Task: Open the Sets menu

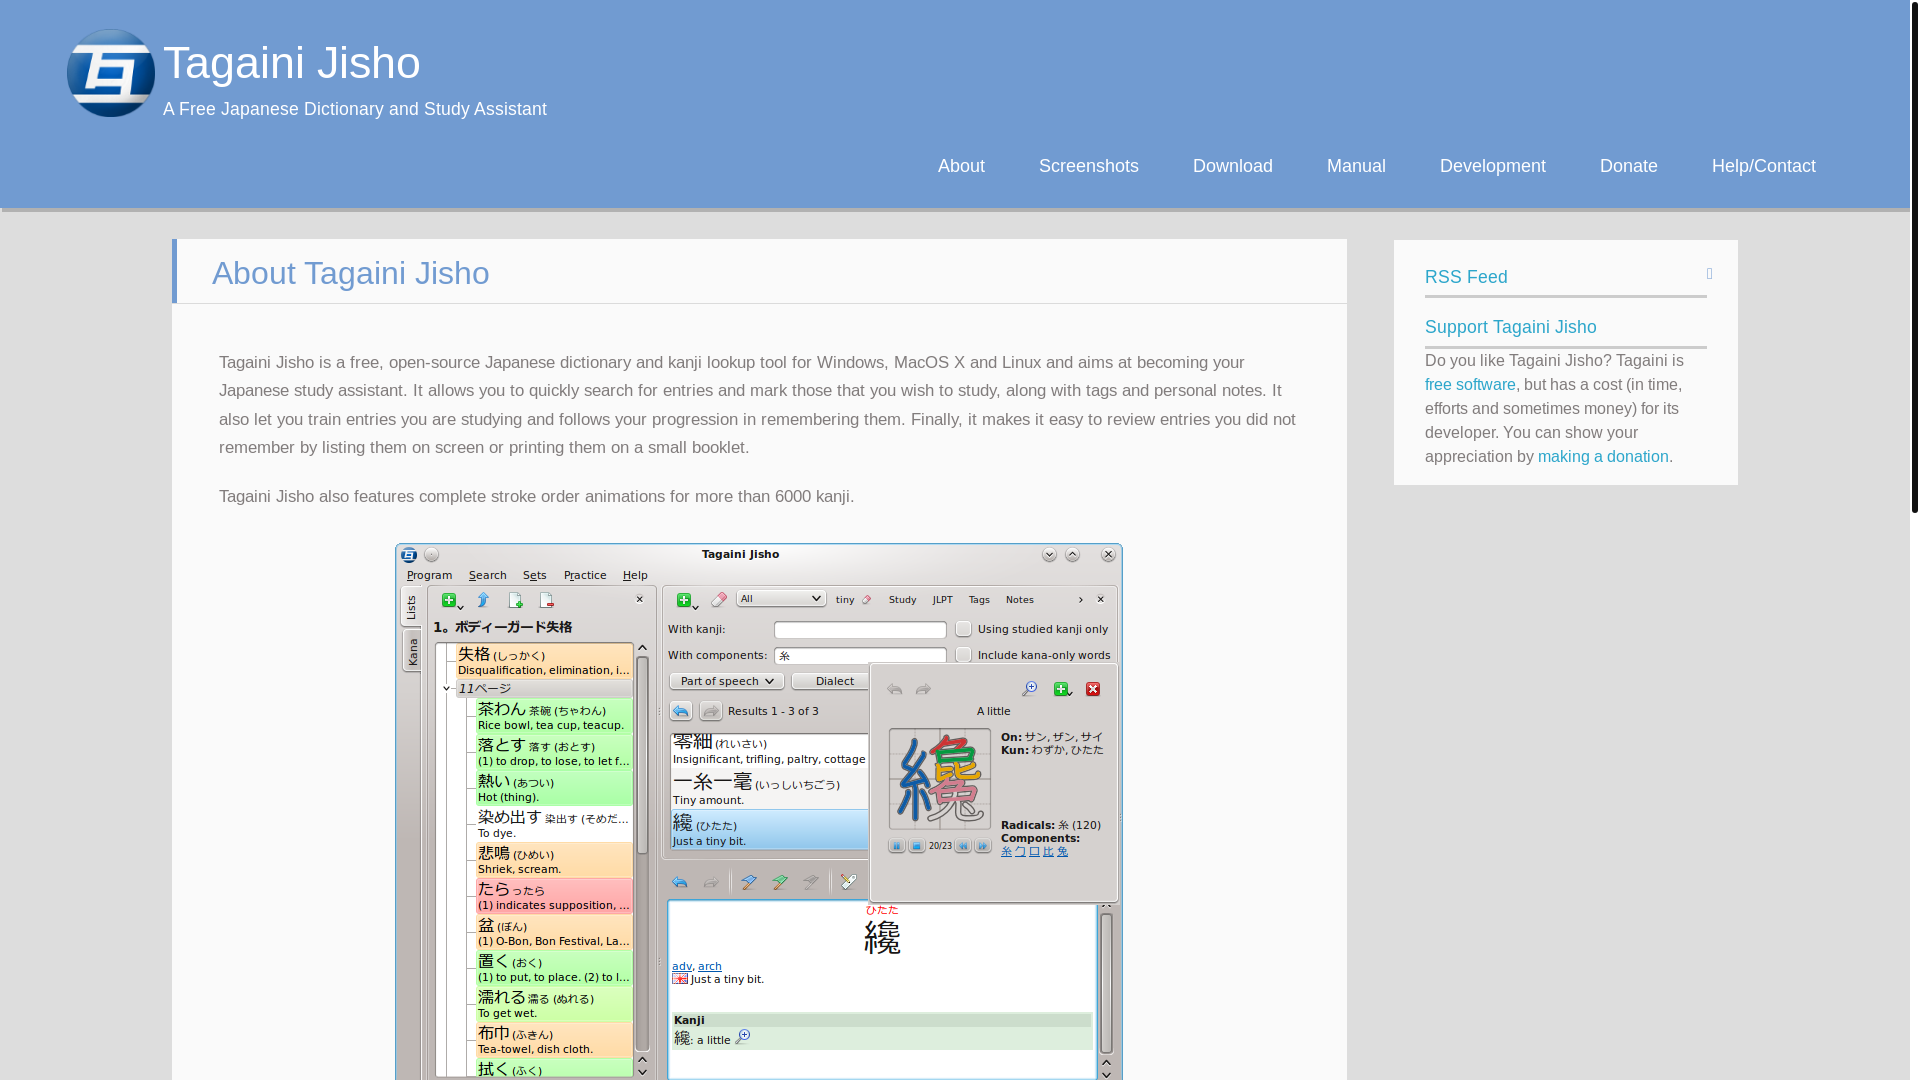Action: 535,576
